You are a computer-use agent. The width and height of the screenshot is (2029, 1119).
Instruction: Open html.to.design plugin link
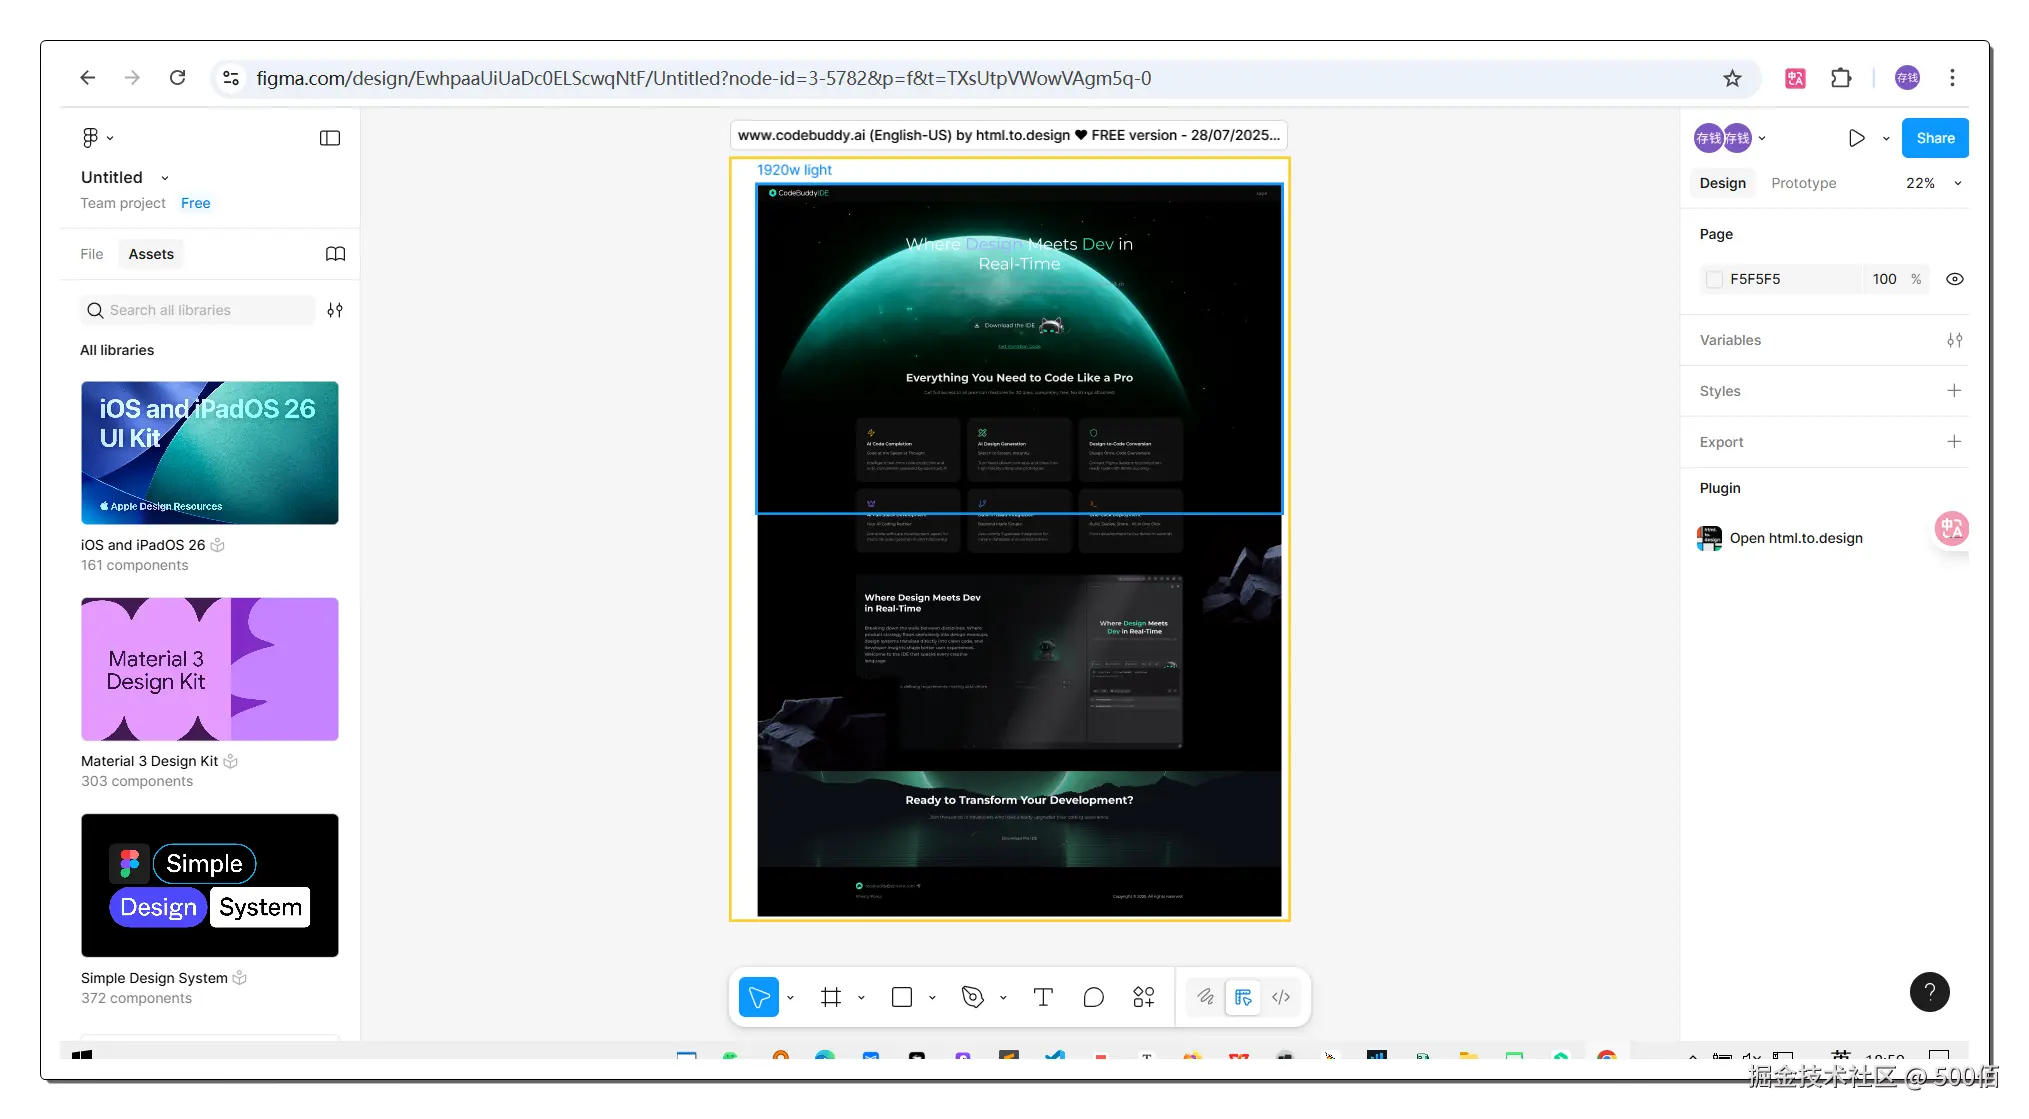coord(1796,538)
